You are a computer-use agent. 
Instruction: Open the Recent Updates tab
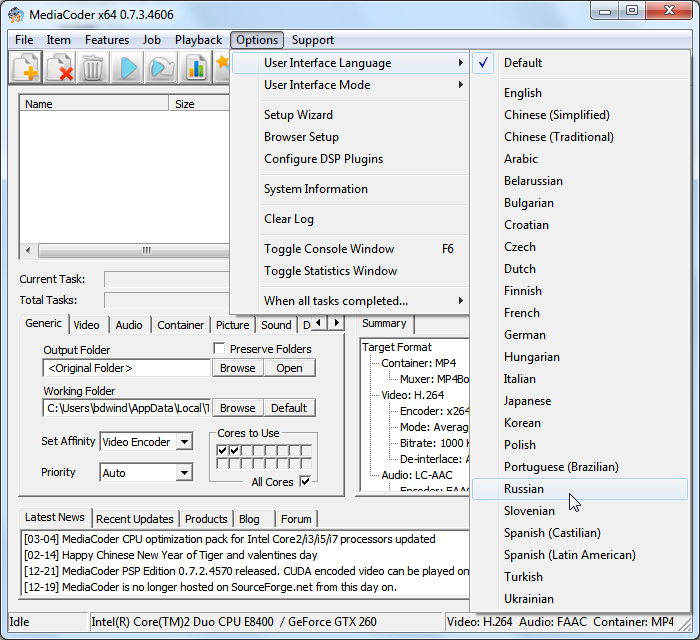point(135,519)
